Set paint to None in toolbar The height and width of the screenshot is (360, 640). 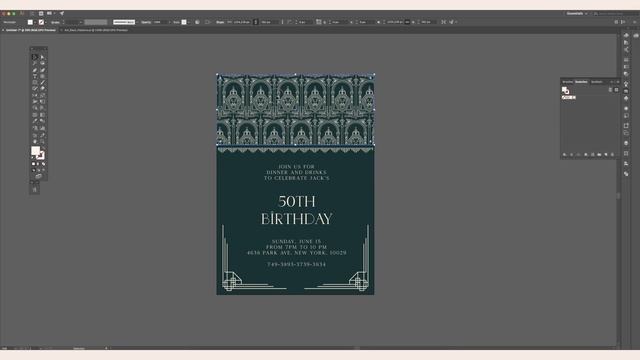point(43,164)
